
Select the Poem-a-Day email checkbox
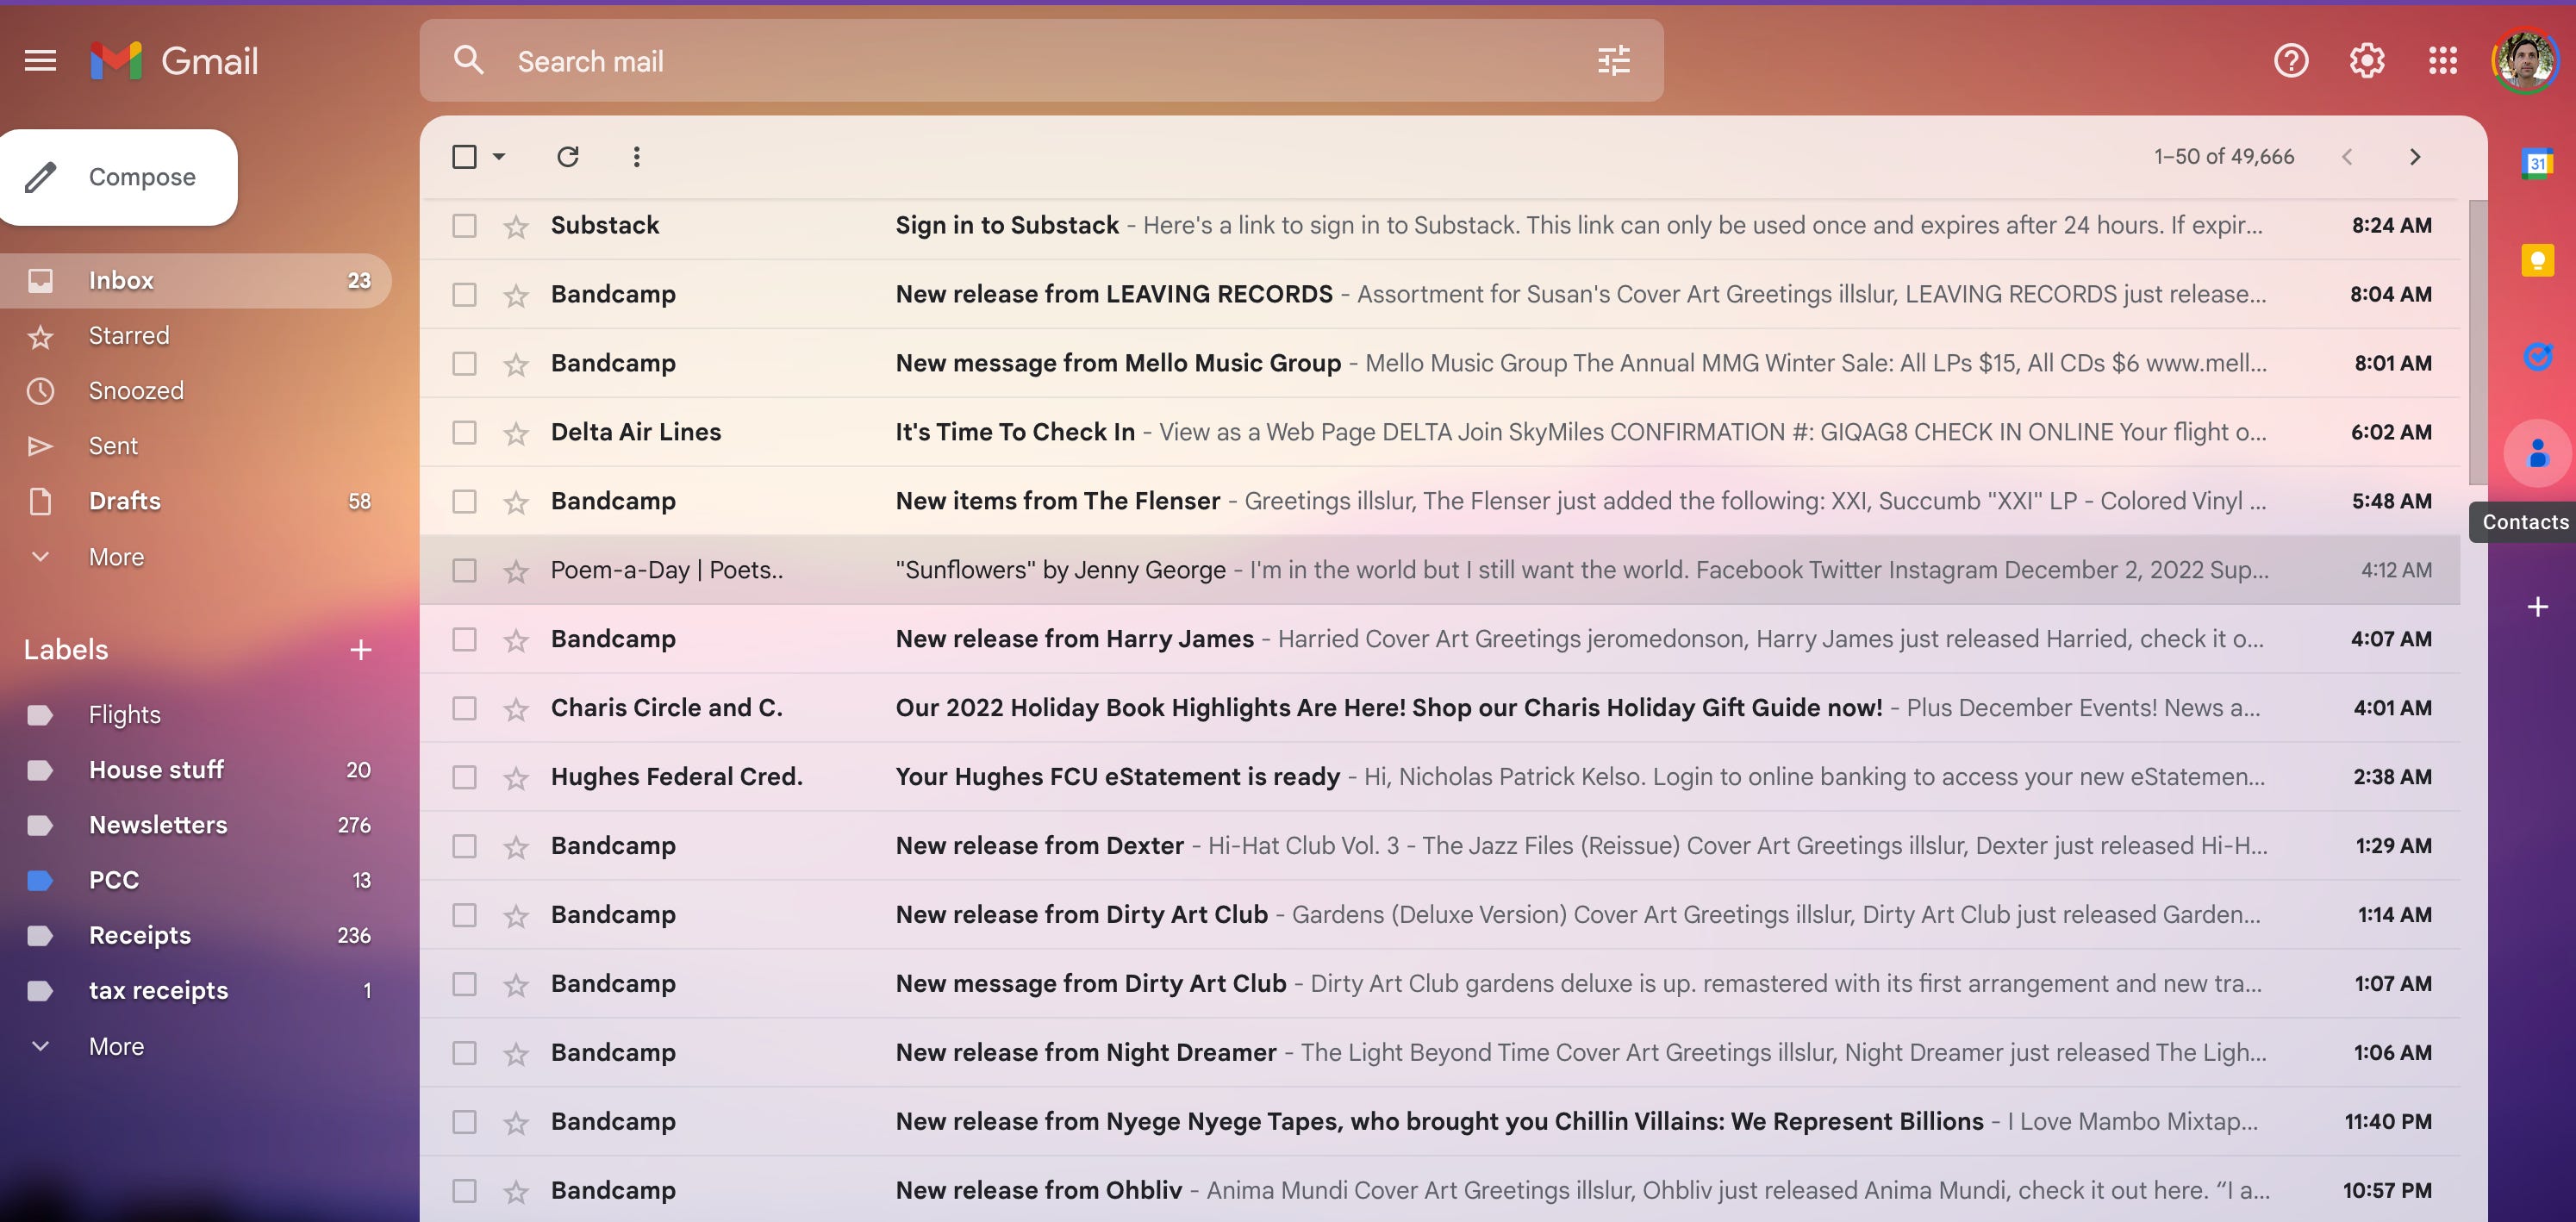pos(464,571)
